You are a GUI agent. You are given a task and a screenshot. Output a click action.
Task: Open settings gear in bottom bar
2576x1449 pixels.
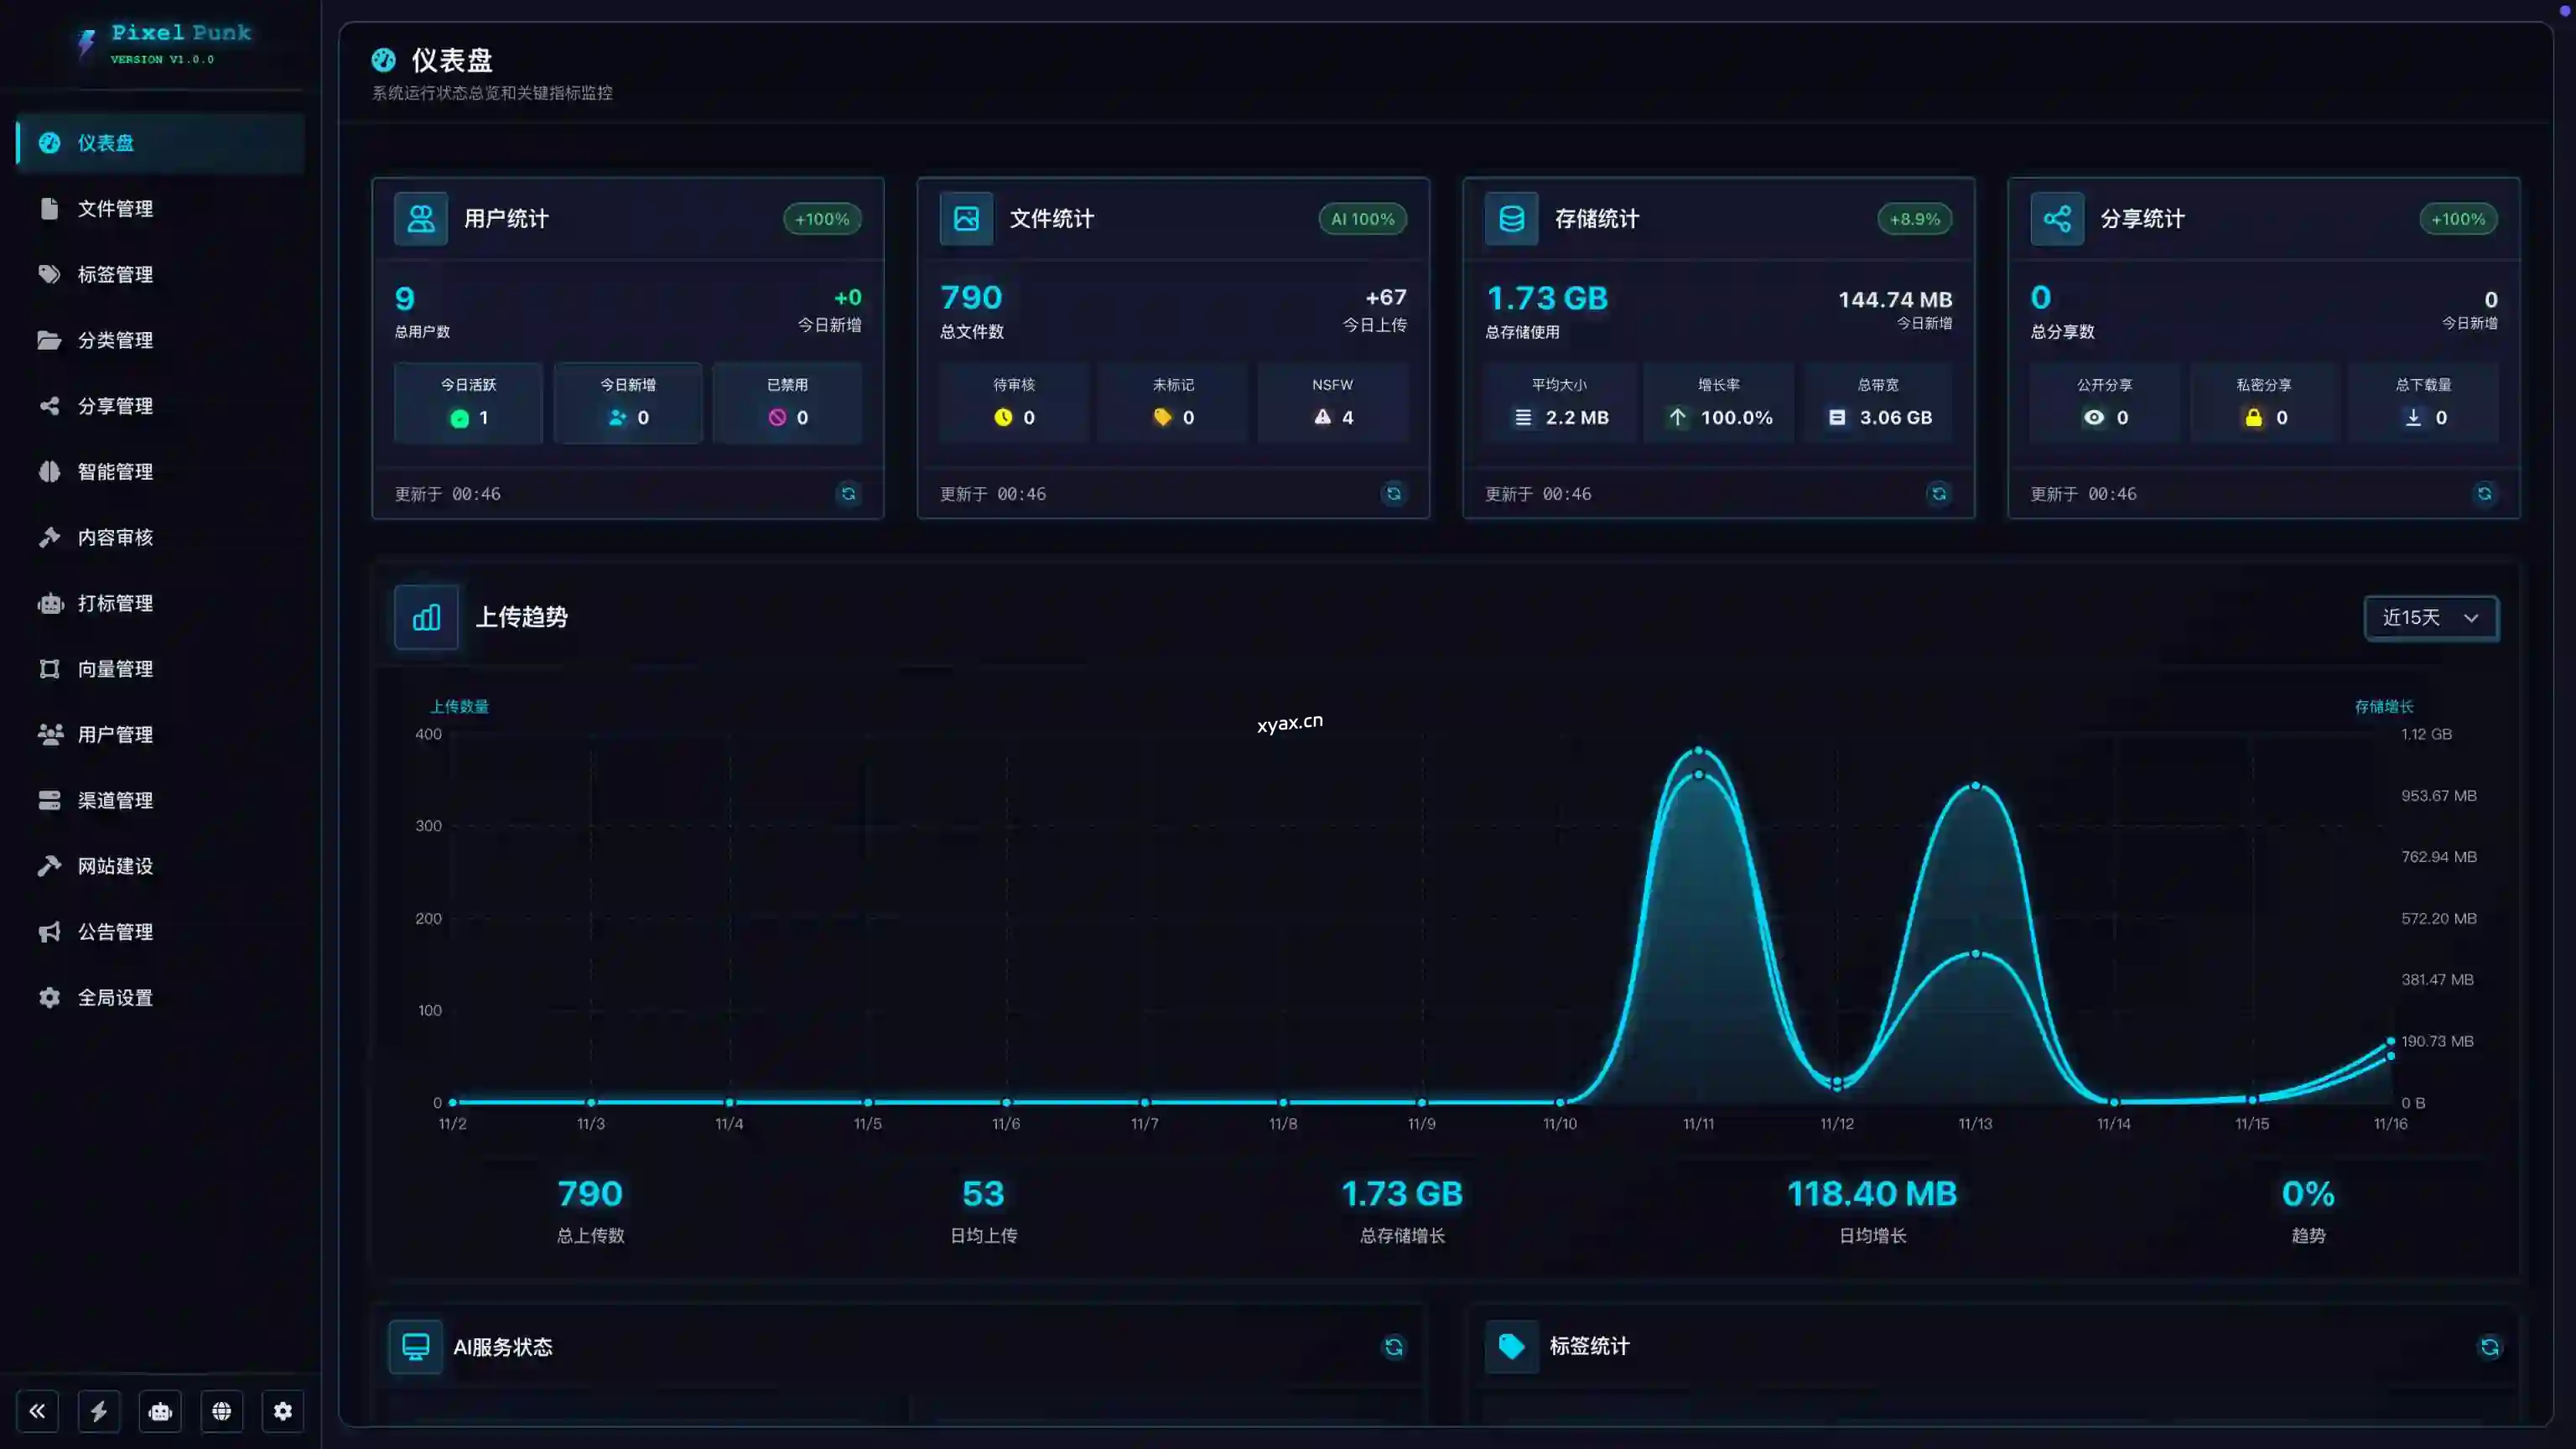point(283,1411)
